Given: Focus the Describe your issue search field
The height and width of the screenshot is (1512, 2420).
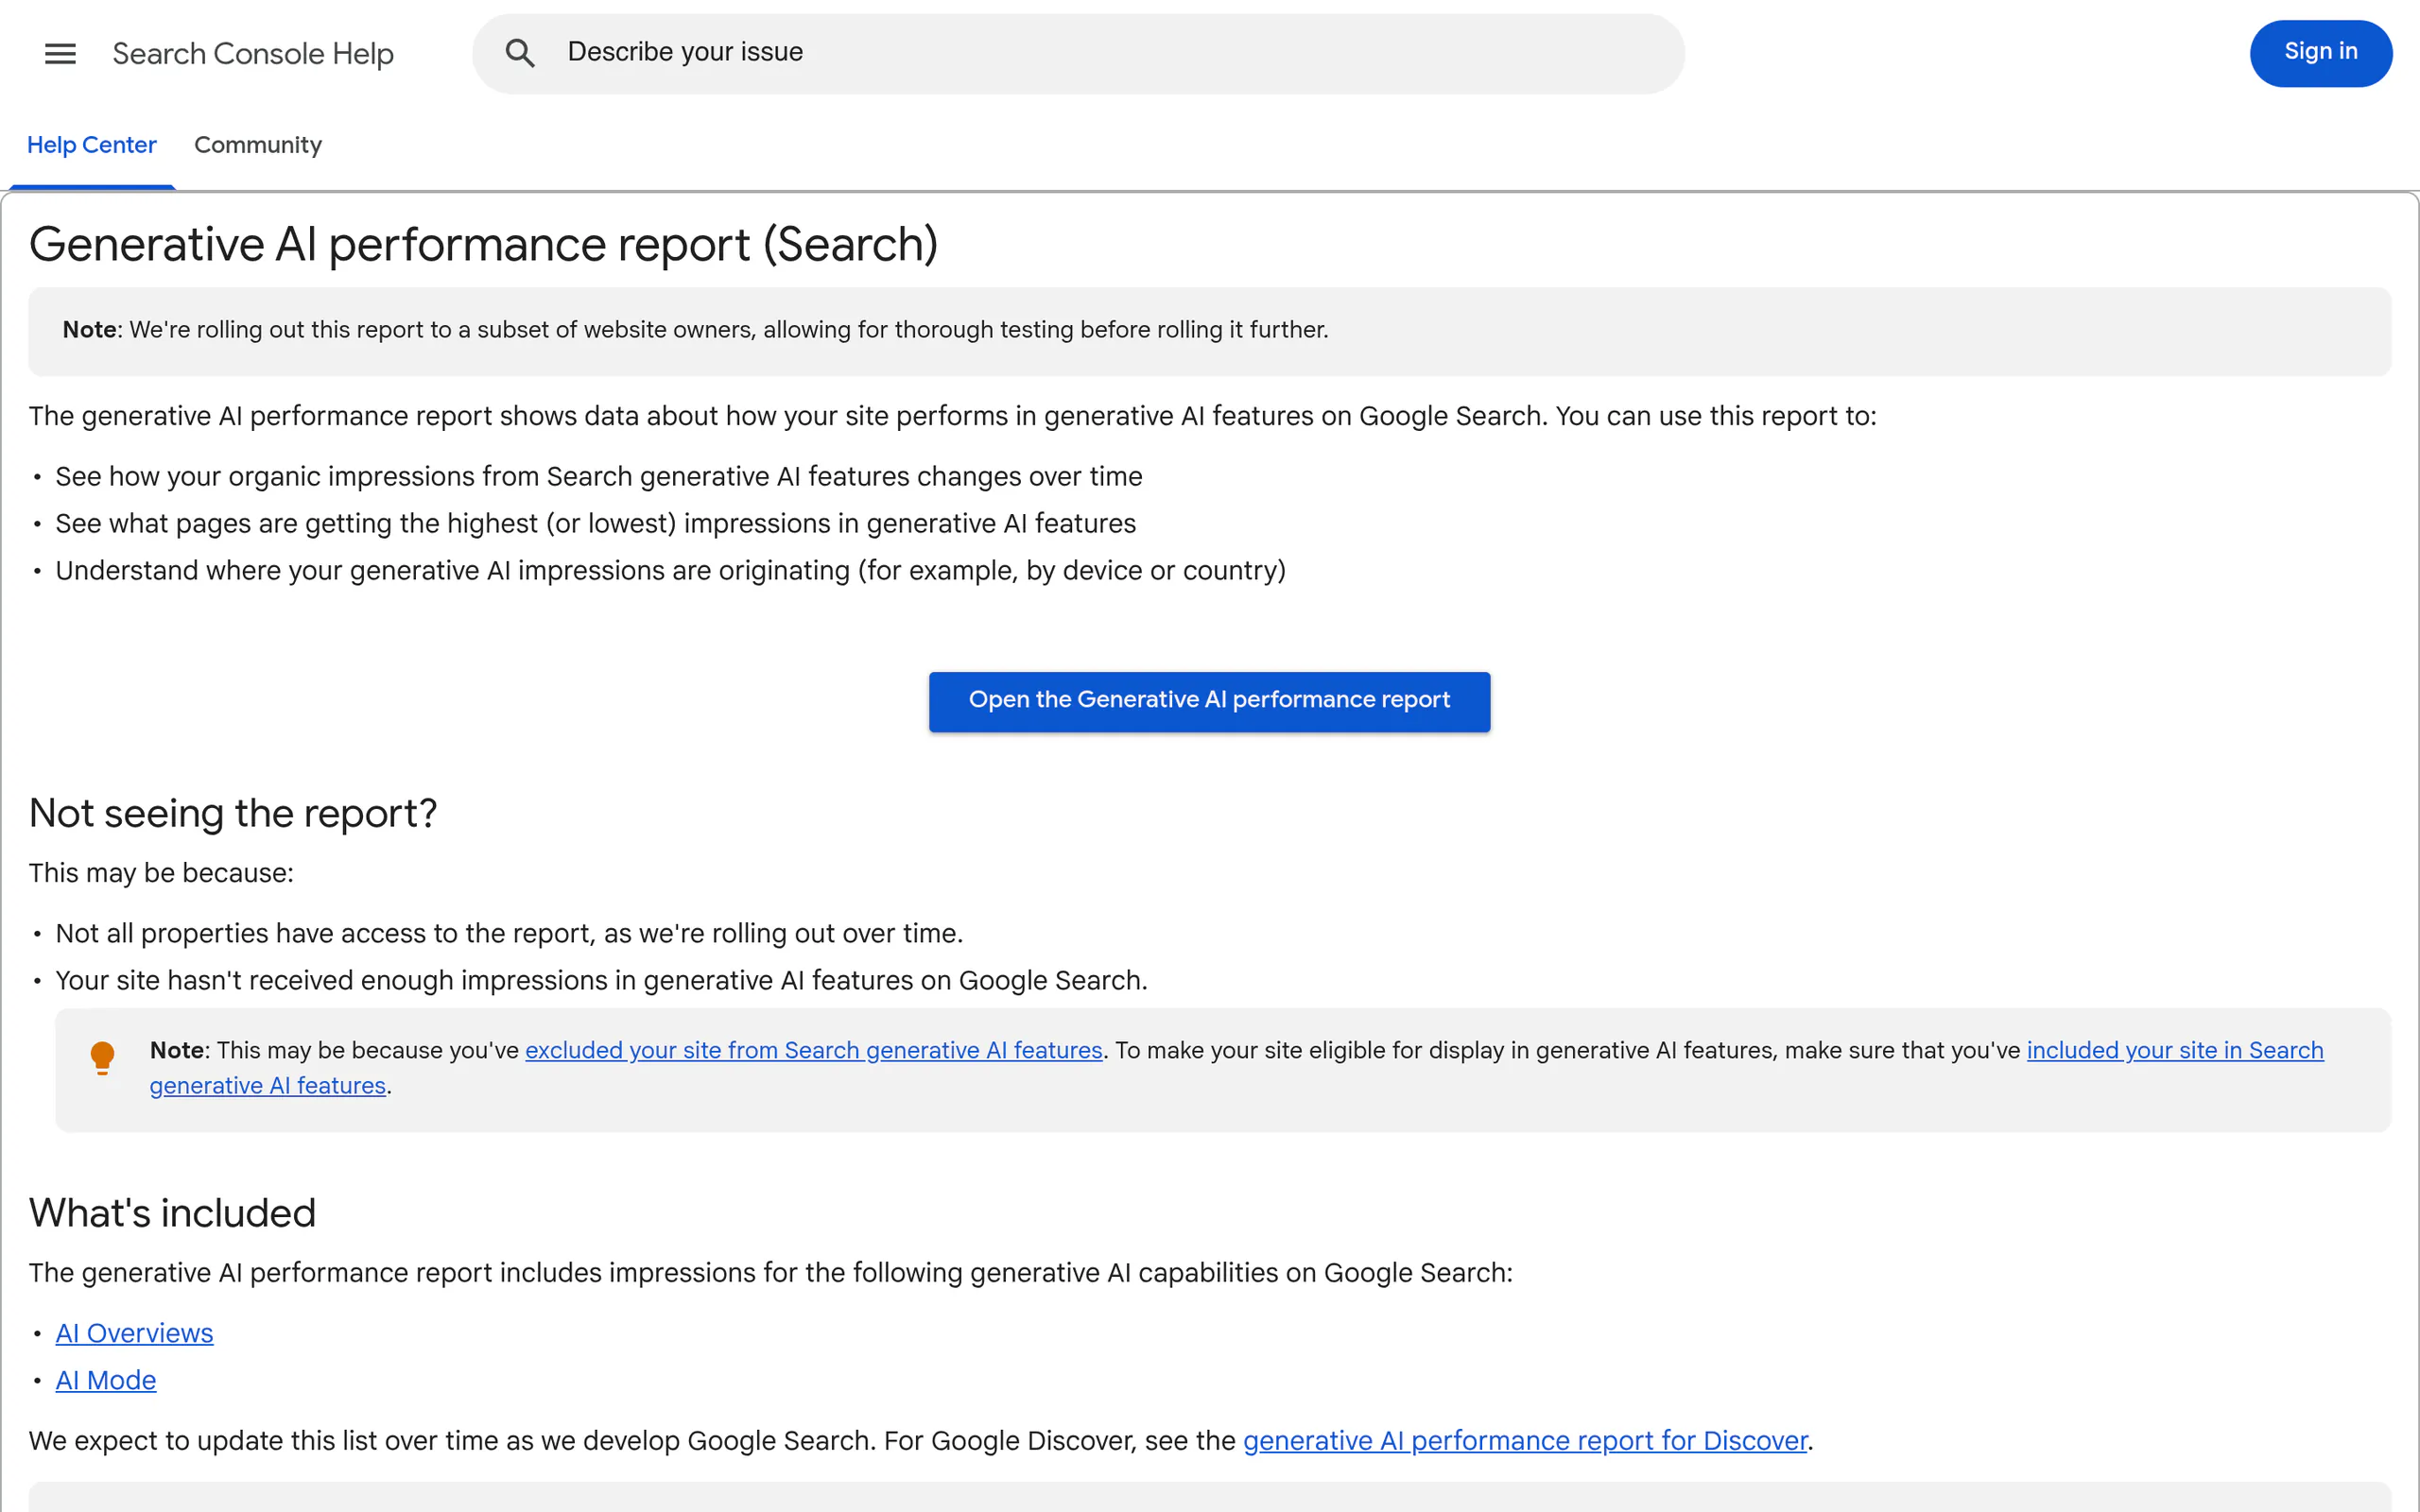Looking at the screenshot, I should pos(1078,53).
